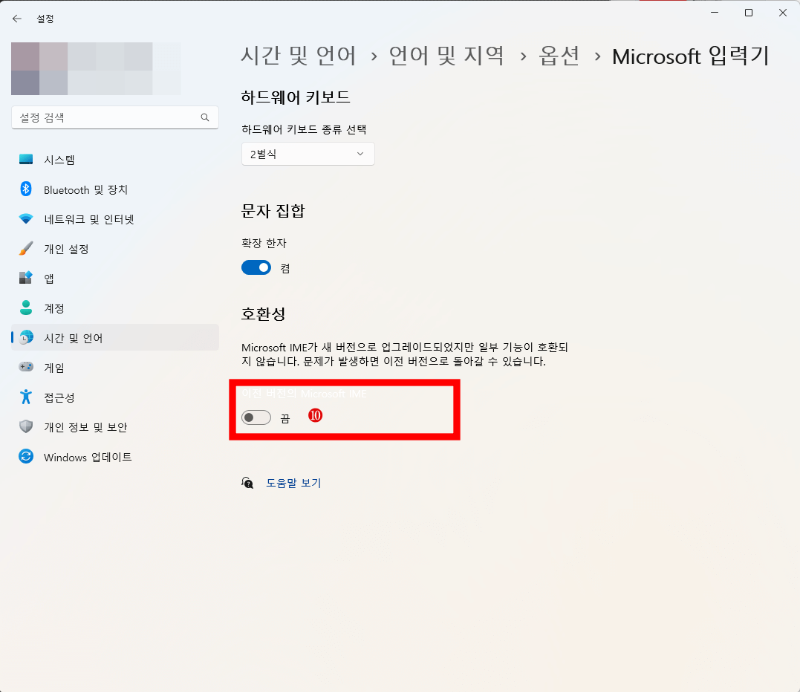Go back to 시간 및 언어 breadcrumb

coord(298,56)
